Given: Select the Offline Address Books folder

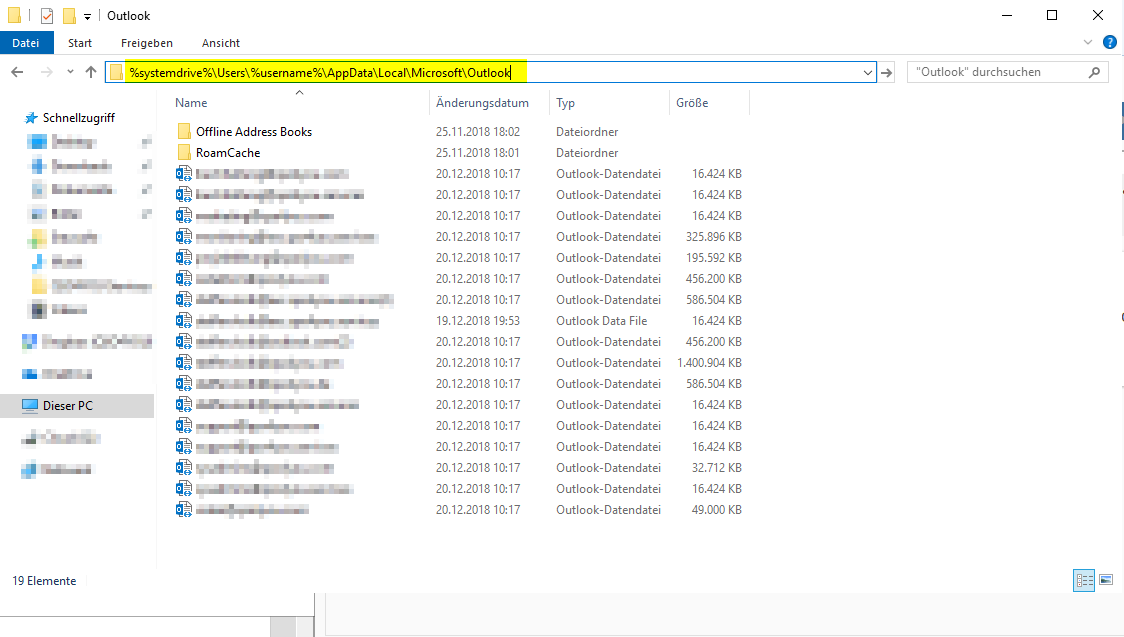Looking at the screenshot, I should tap(253, 132).
